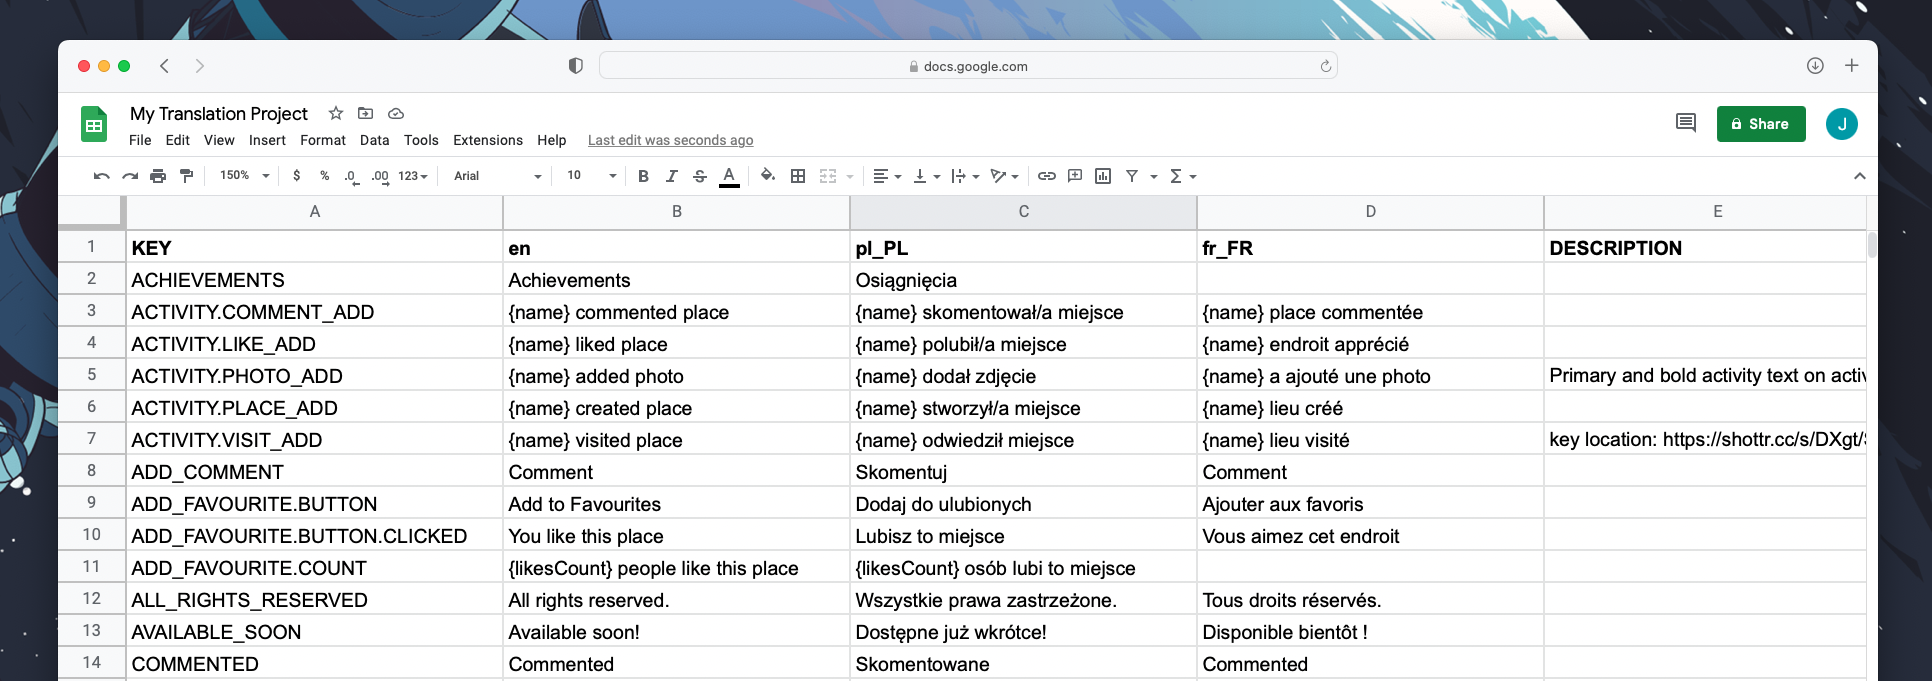Screen dimensions: 1932x681
Task: Show browser downloads
Action: tap(1815, 66)
